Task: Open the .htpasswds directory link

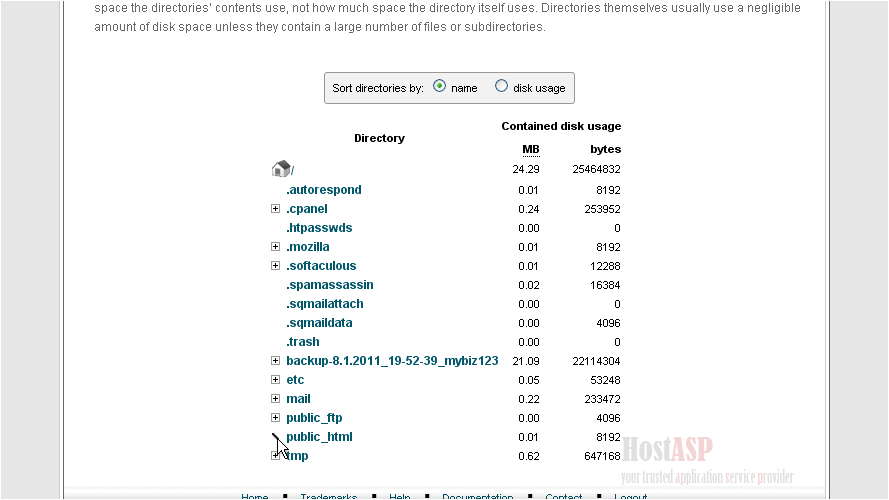Action: (x=319, y=228)
